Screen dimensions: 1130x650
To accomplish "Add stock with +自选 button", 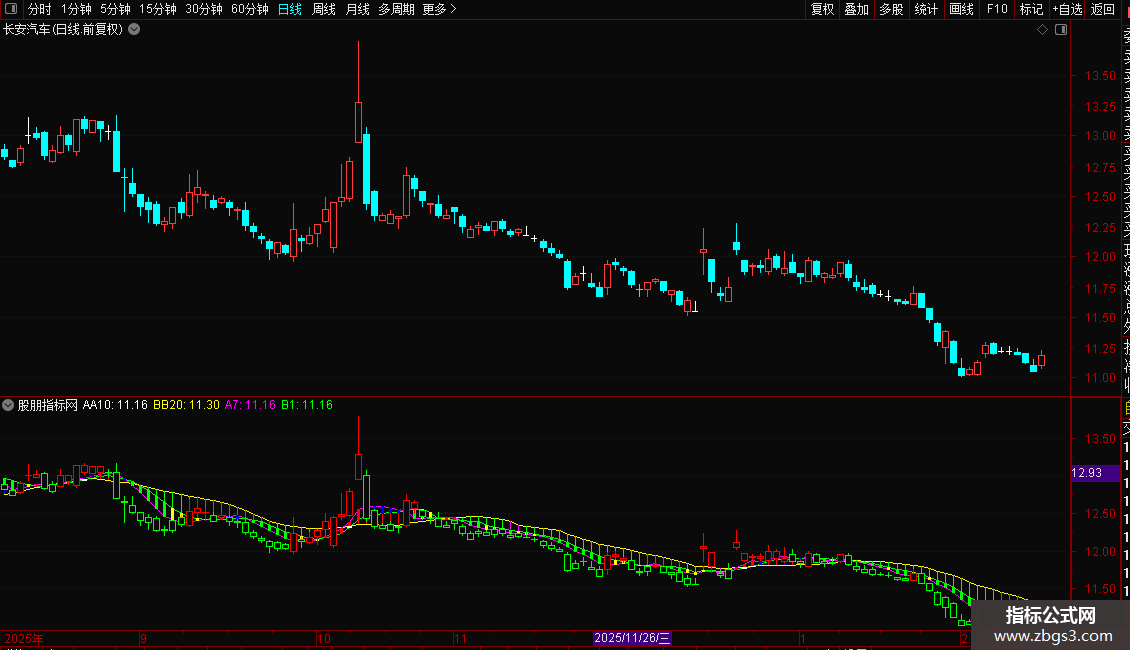I will (x=1067, y=9).
